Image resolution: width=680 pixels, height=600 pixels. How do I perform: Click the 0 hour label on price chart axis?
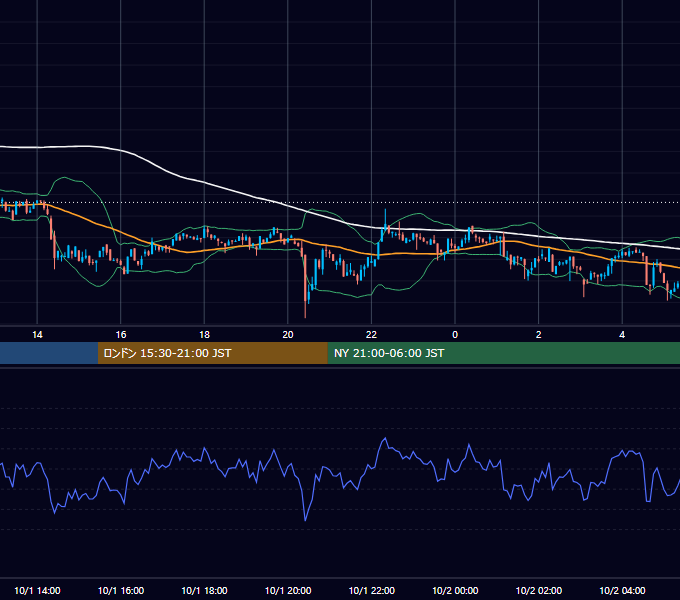(455, 335)
